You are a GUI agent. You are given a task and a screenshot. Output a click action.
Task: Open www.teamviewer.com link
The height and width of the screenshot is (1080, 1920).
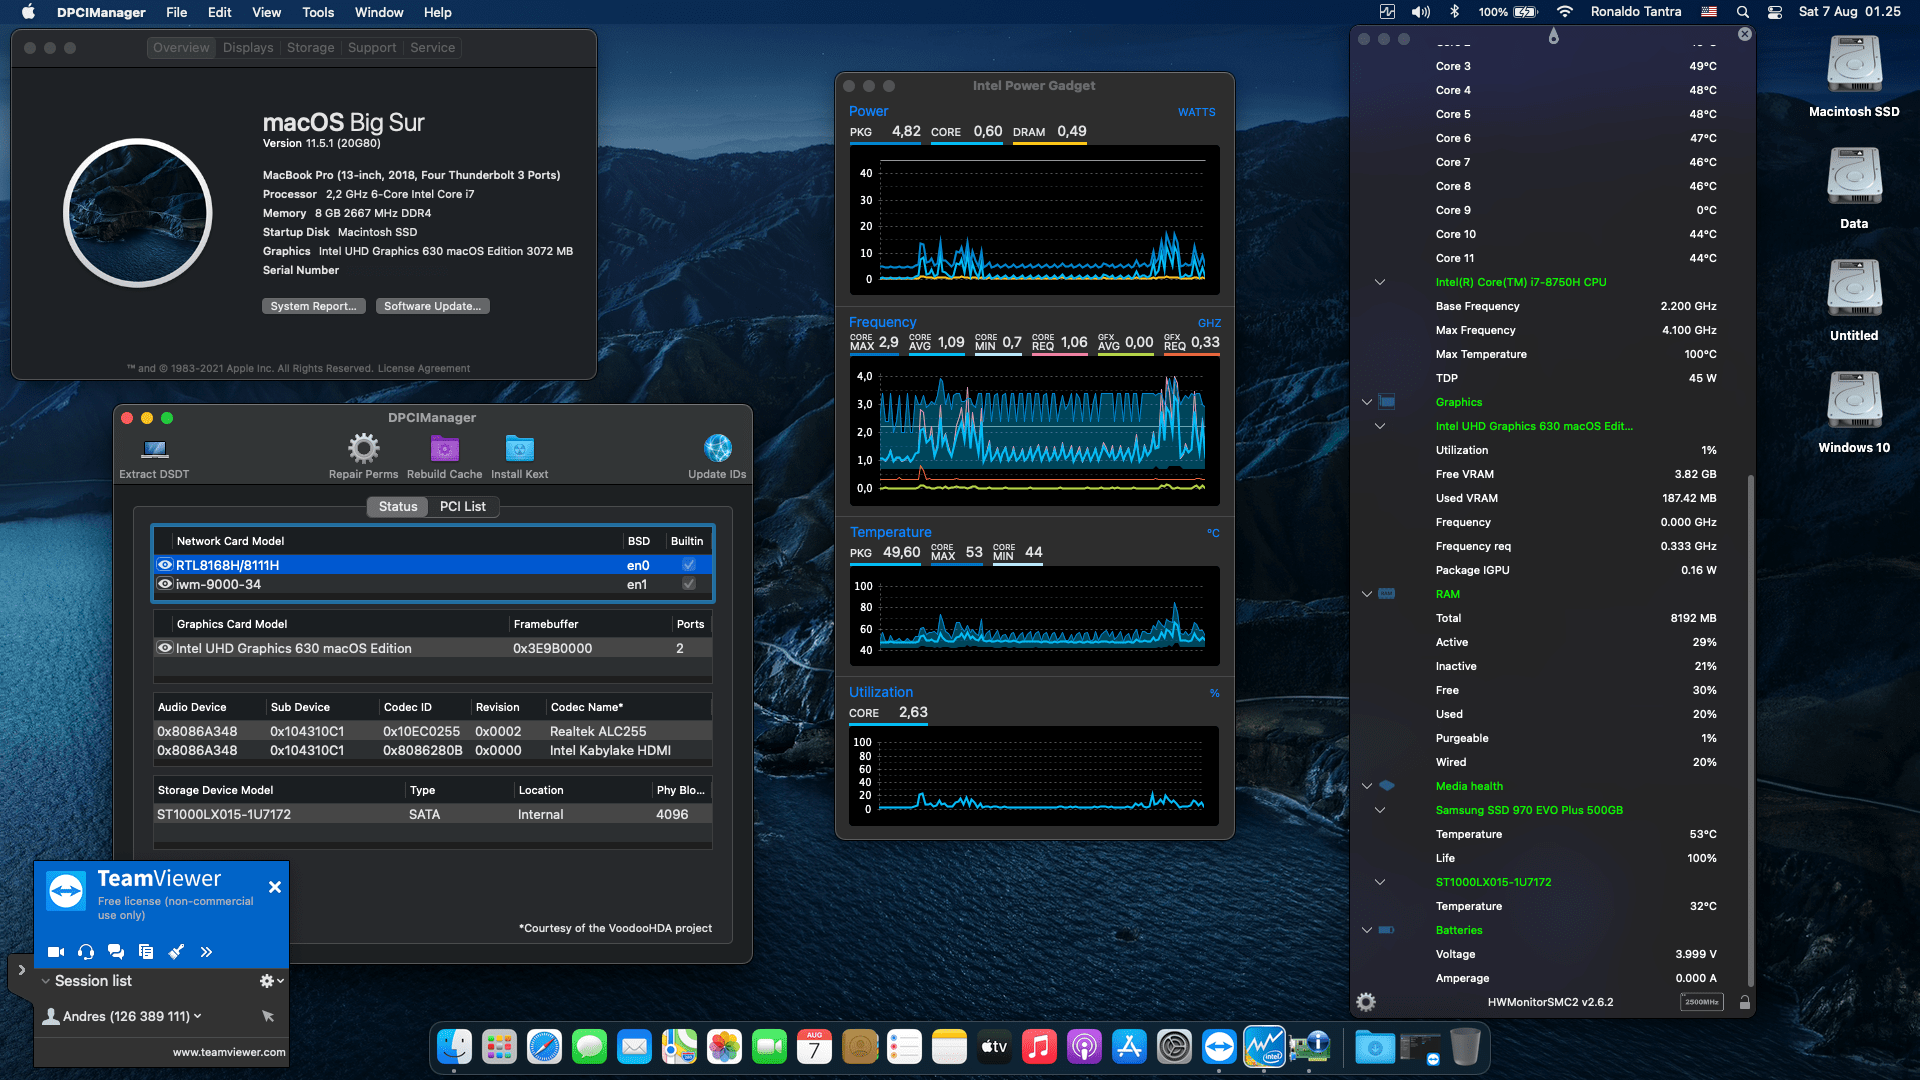coord(229,1052)
